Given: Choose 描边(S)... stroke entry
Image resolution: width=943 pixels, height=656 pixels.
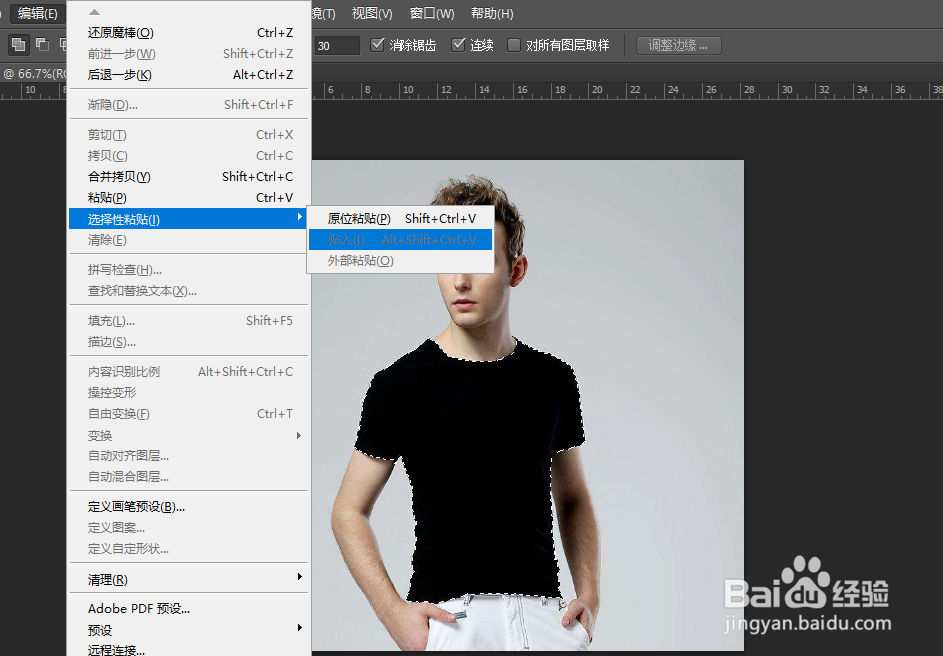Looking at the screenshot, I should click(189, 342).
